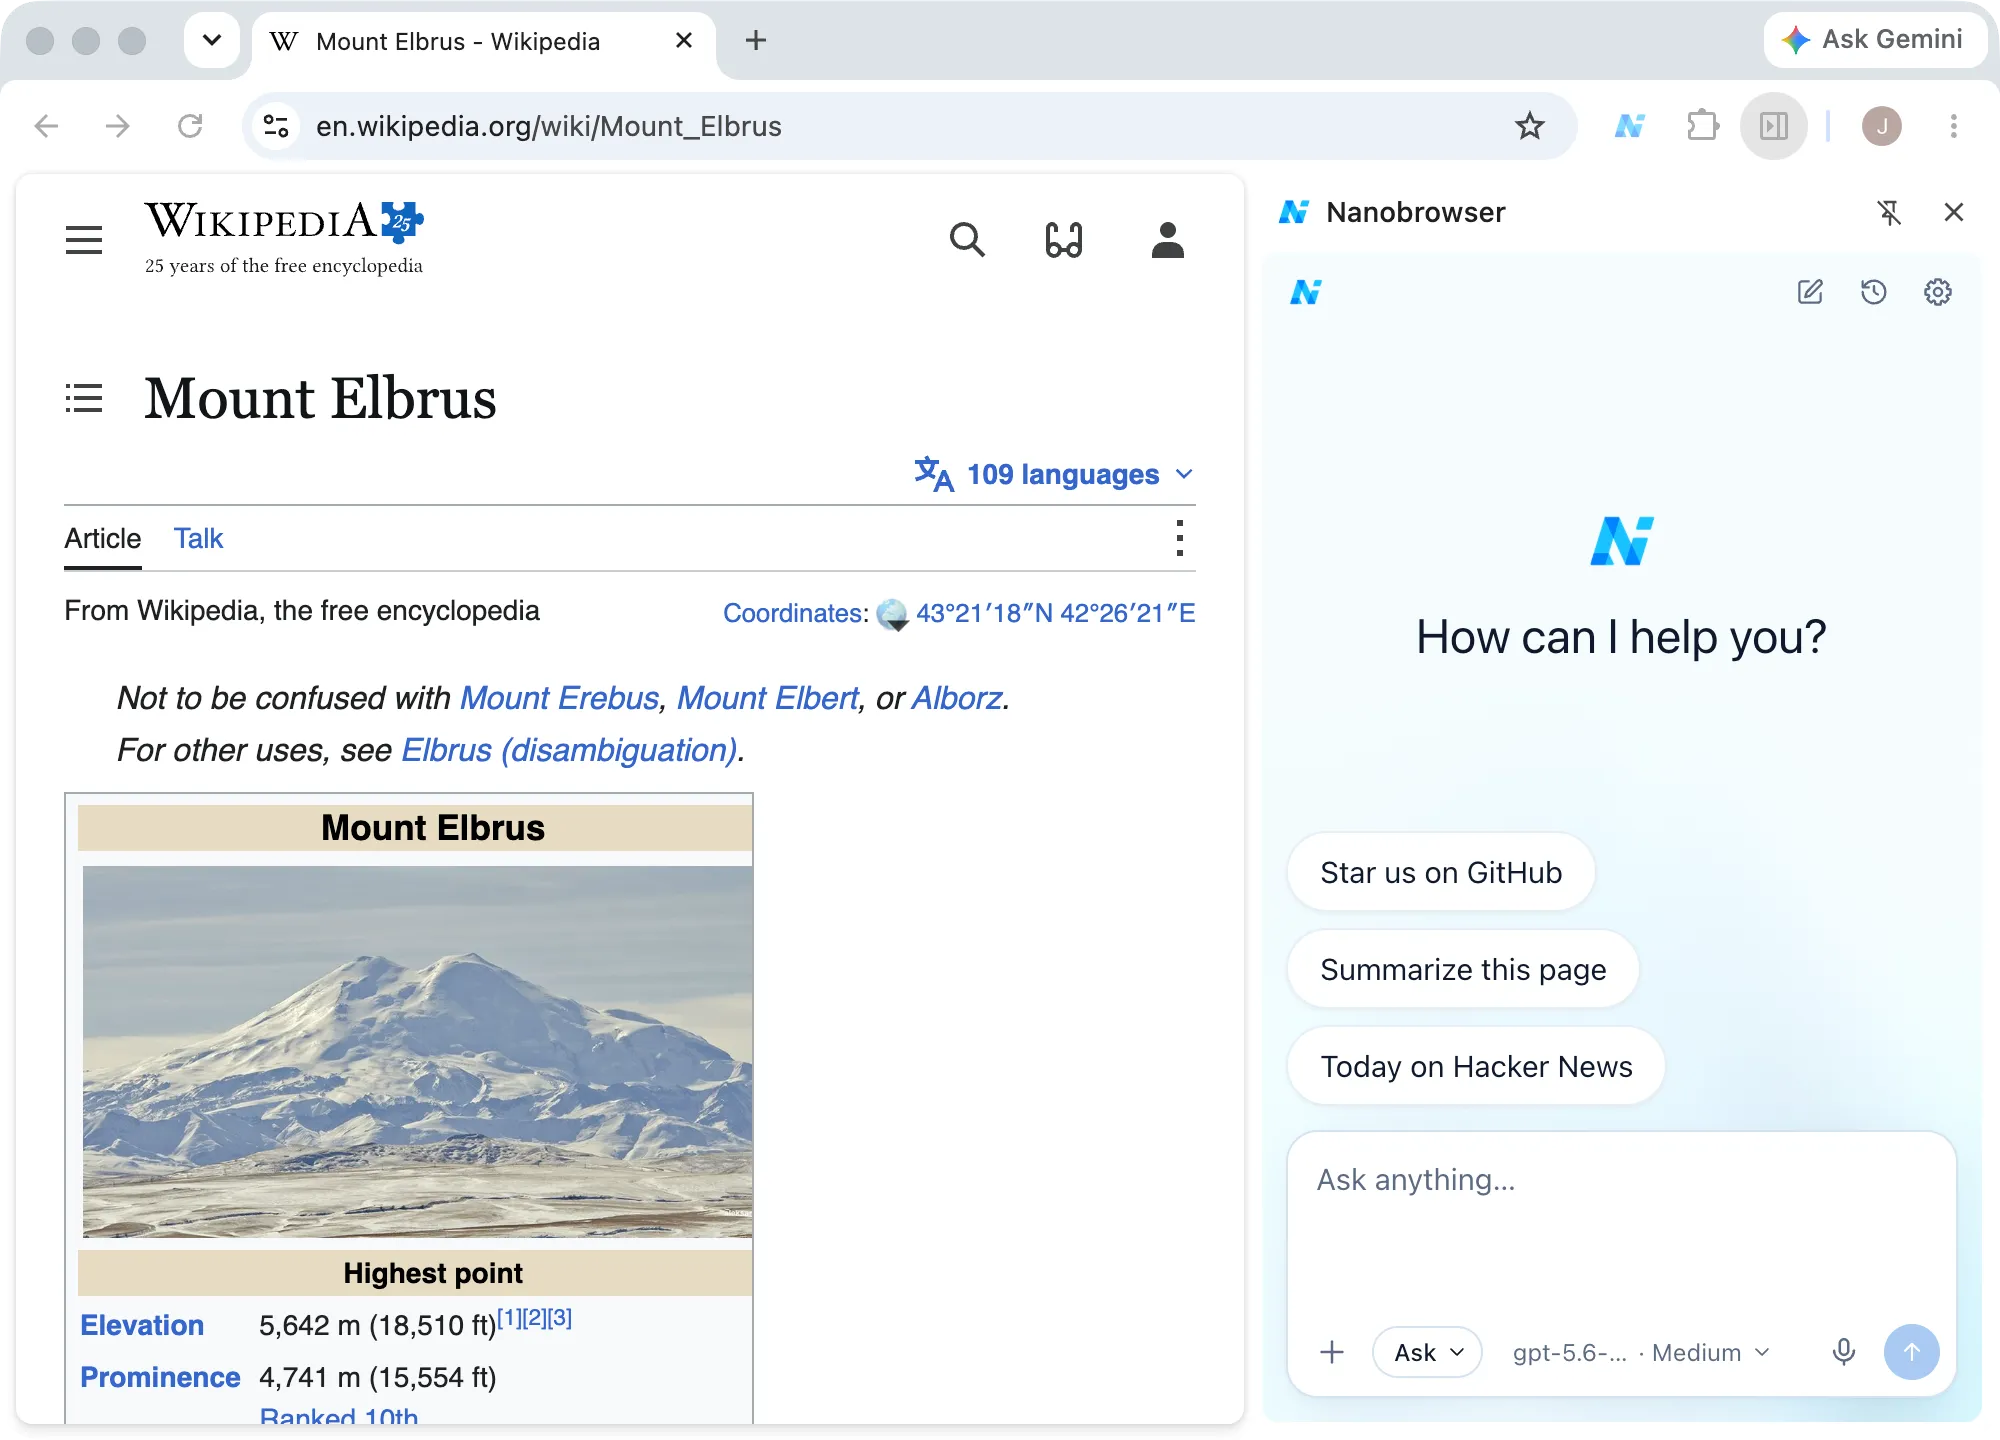
Task: Open Nanobrowser chat history icon
Action: pos(1874,292)
